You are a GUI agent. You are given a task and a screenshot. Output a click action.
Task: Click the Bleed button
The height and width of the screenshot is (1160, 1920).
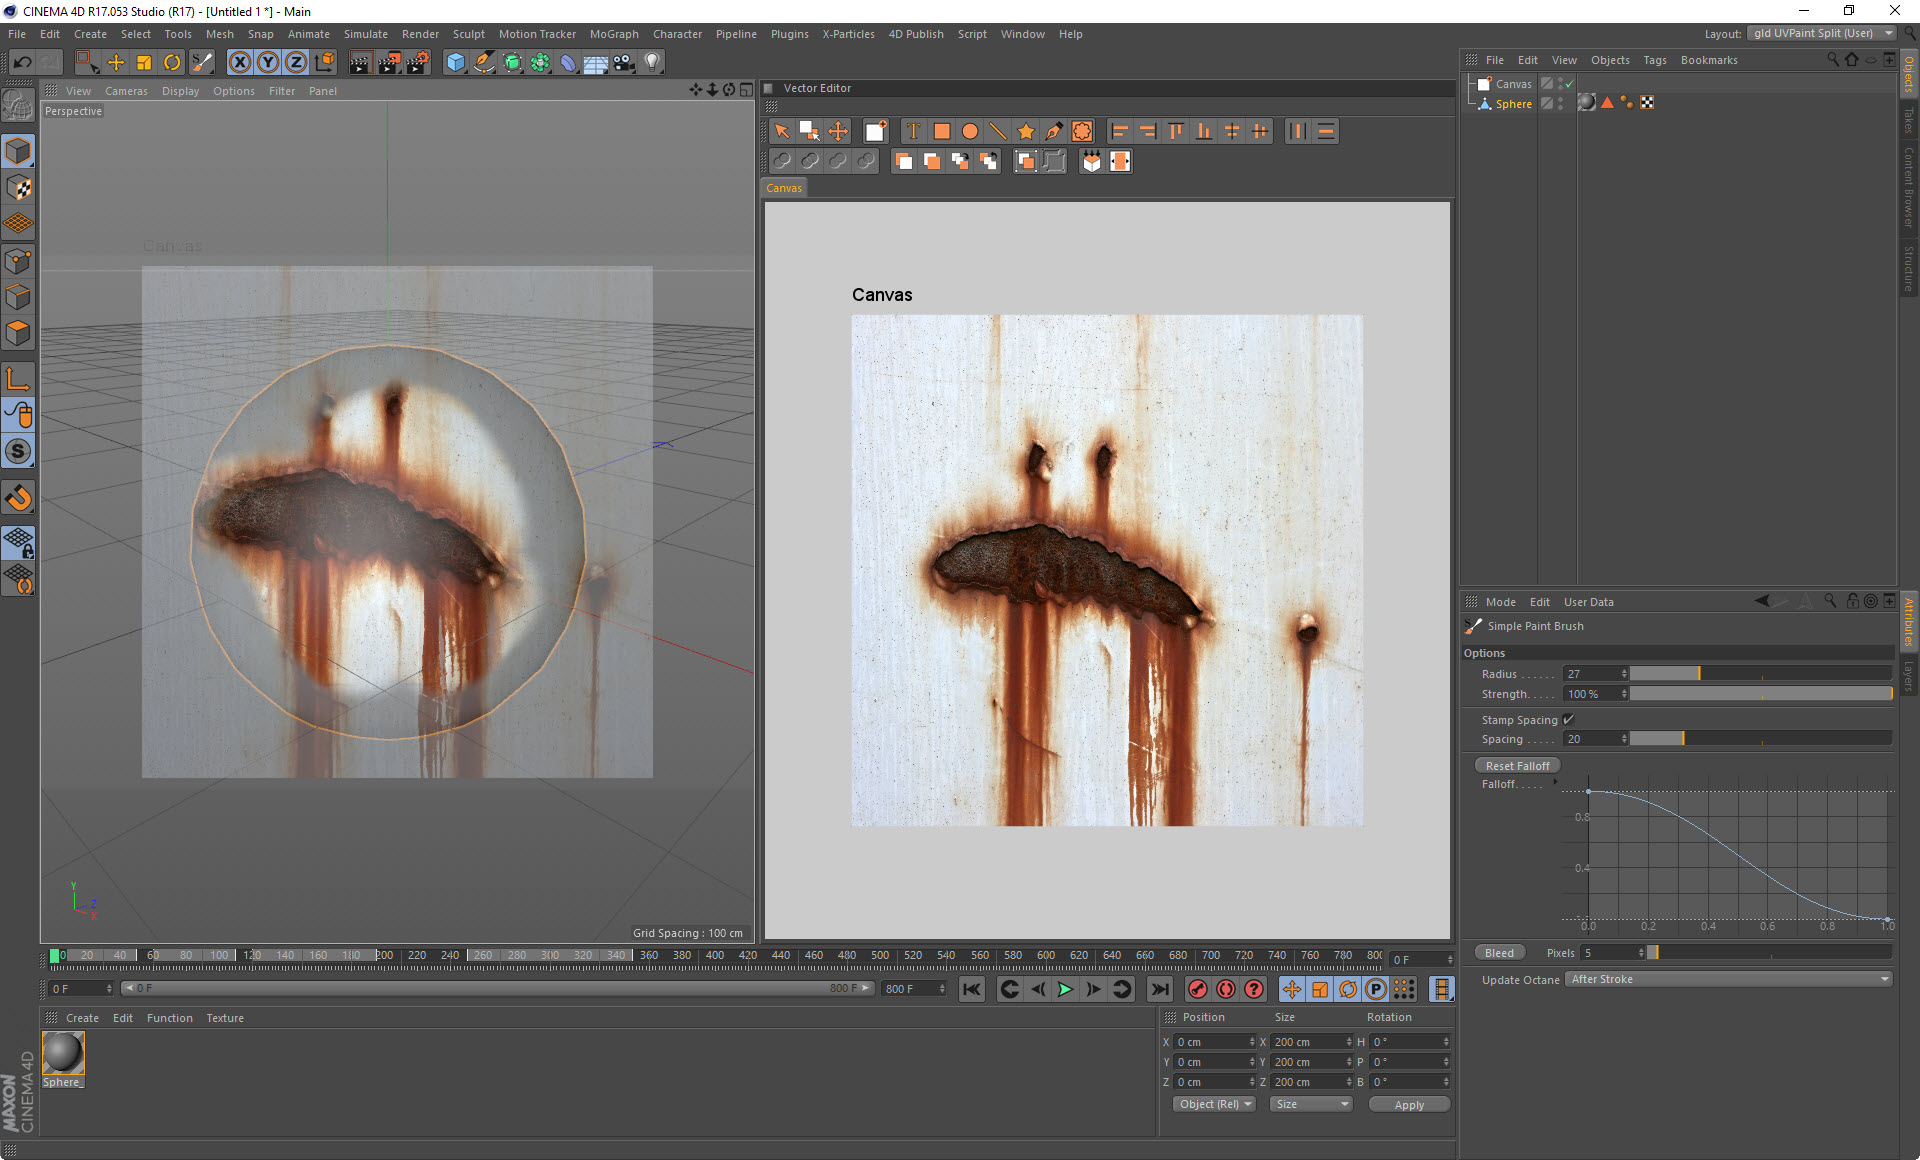tap(1499, 953)
